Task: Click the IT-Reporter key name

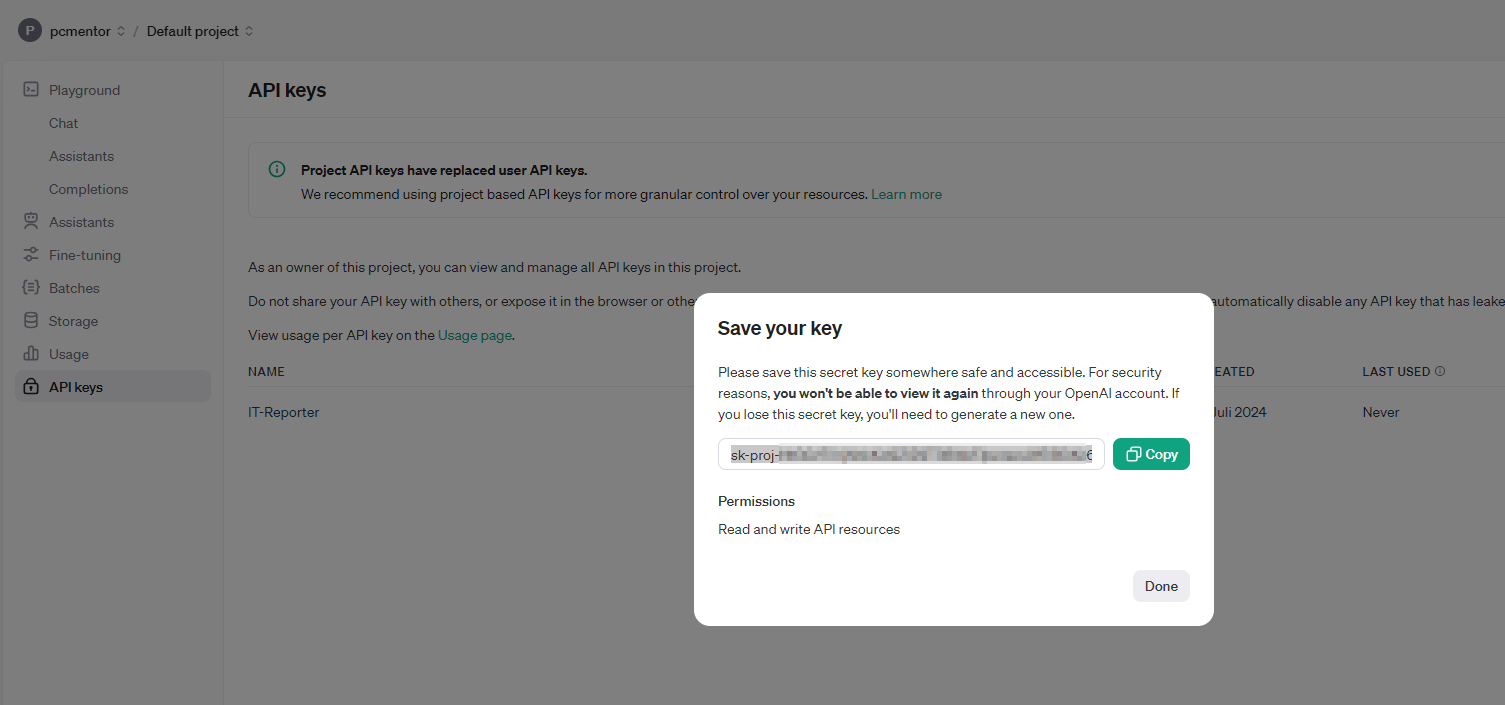Action: click(x=284, y=412)
